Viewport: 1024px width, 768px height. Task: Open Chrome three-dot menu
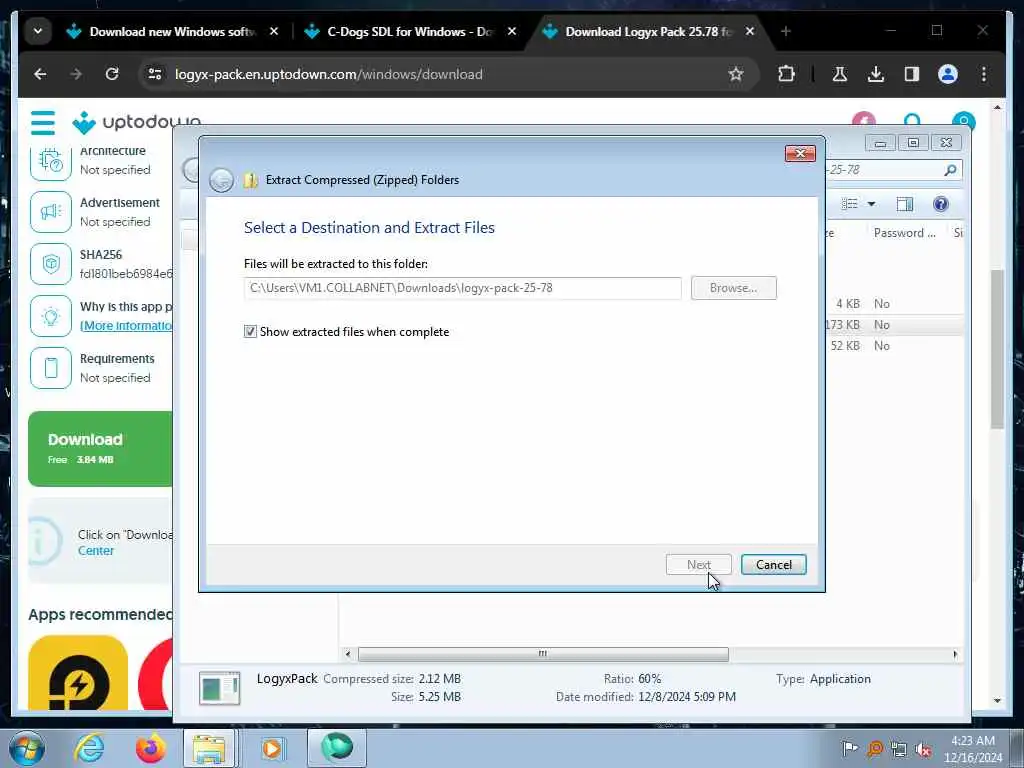pyautogui.click(x=984, y=74)
